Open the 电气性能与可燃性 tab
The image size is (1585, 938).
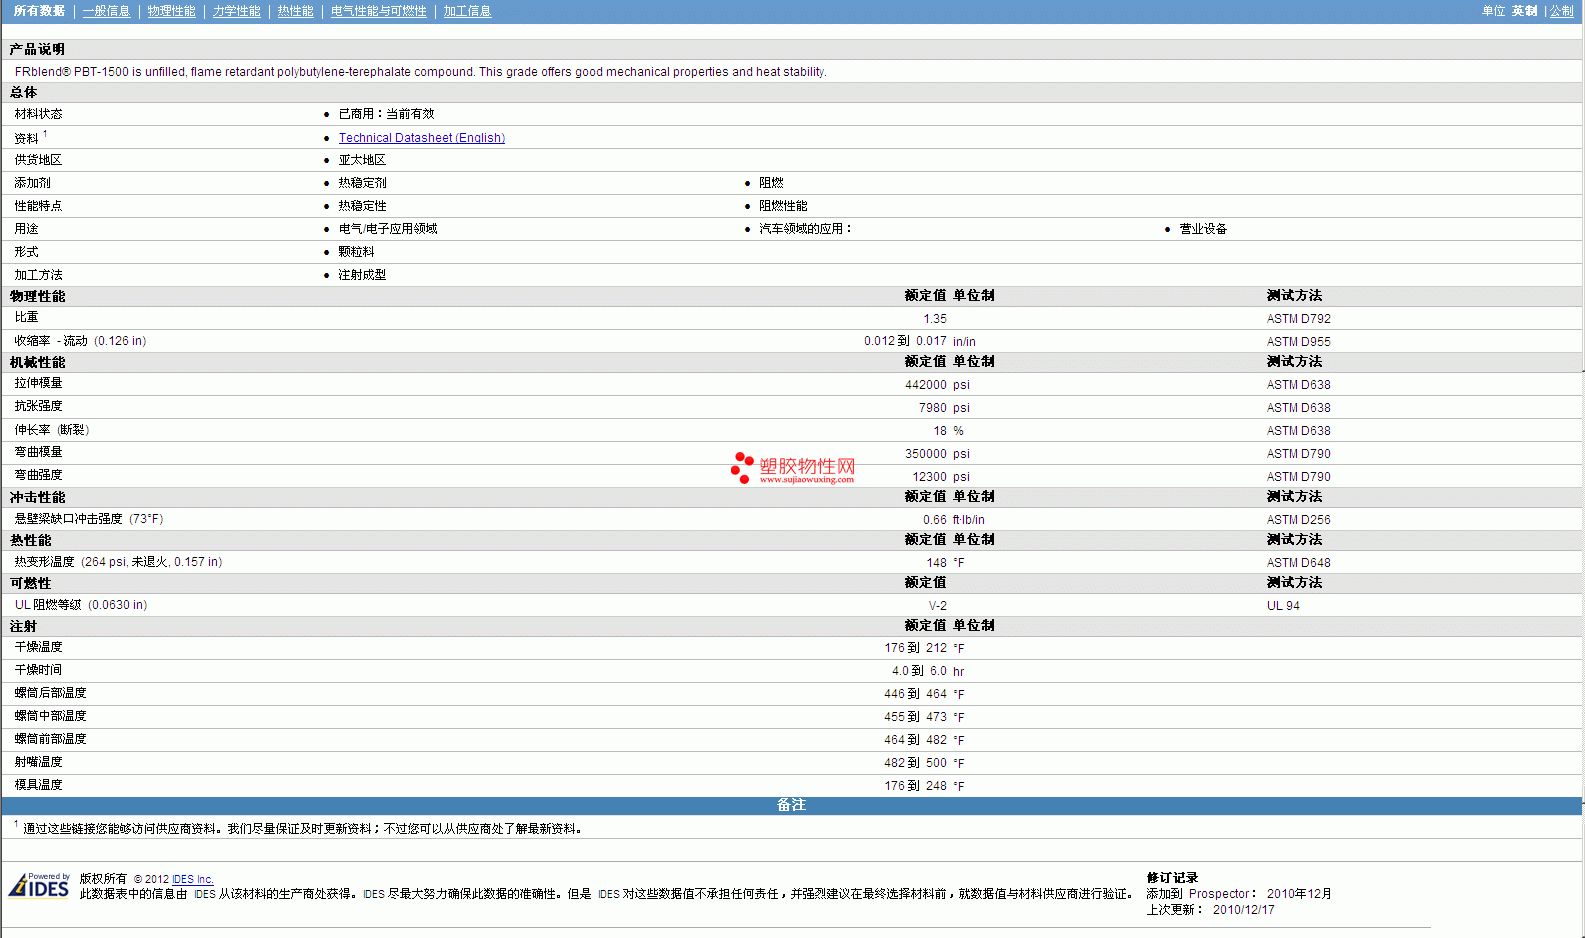tap(378, 11)
